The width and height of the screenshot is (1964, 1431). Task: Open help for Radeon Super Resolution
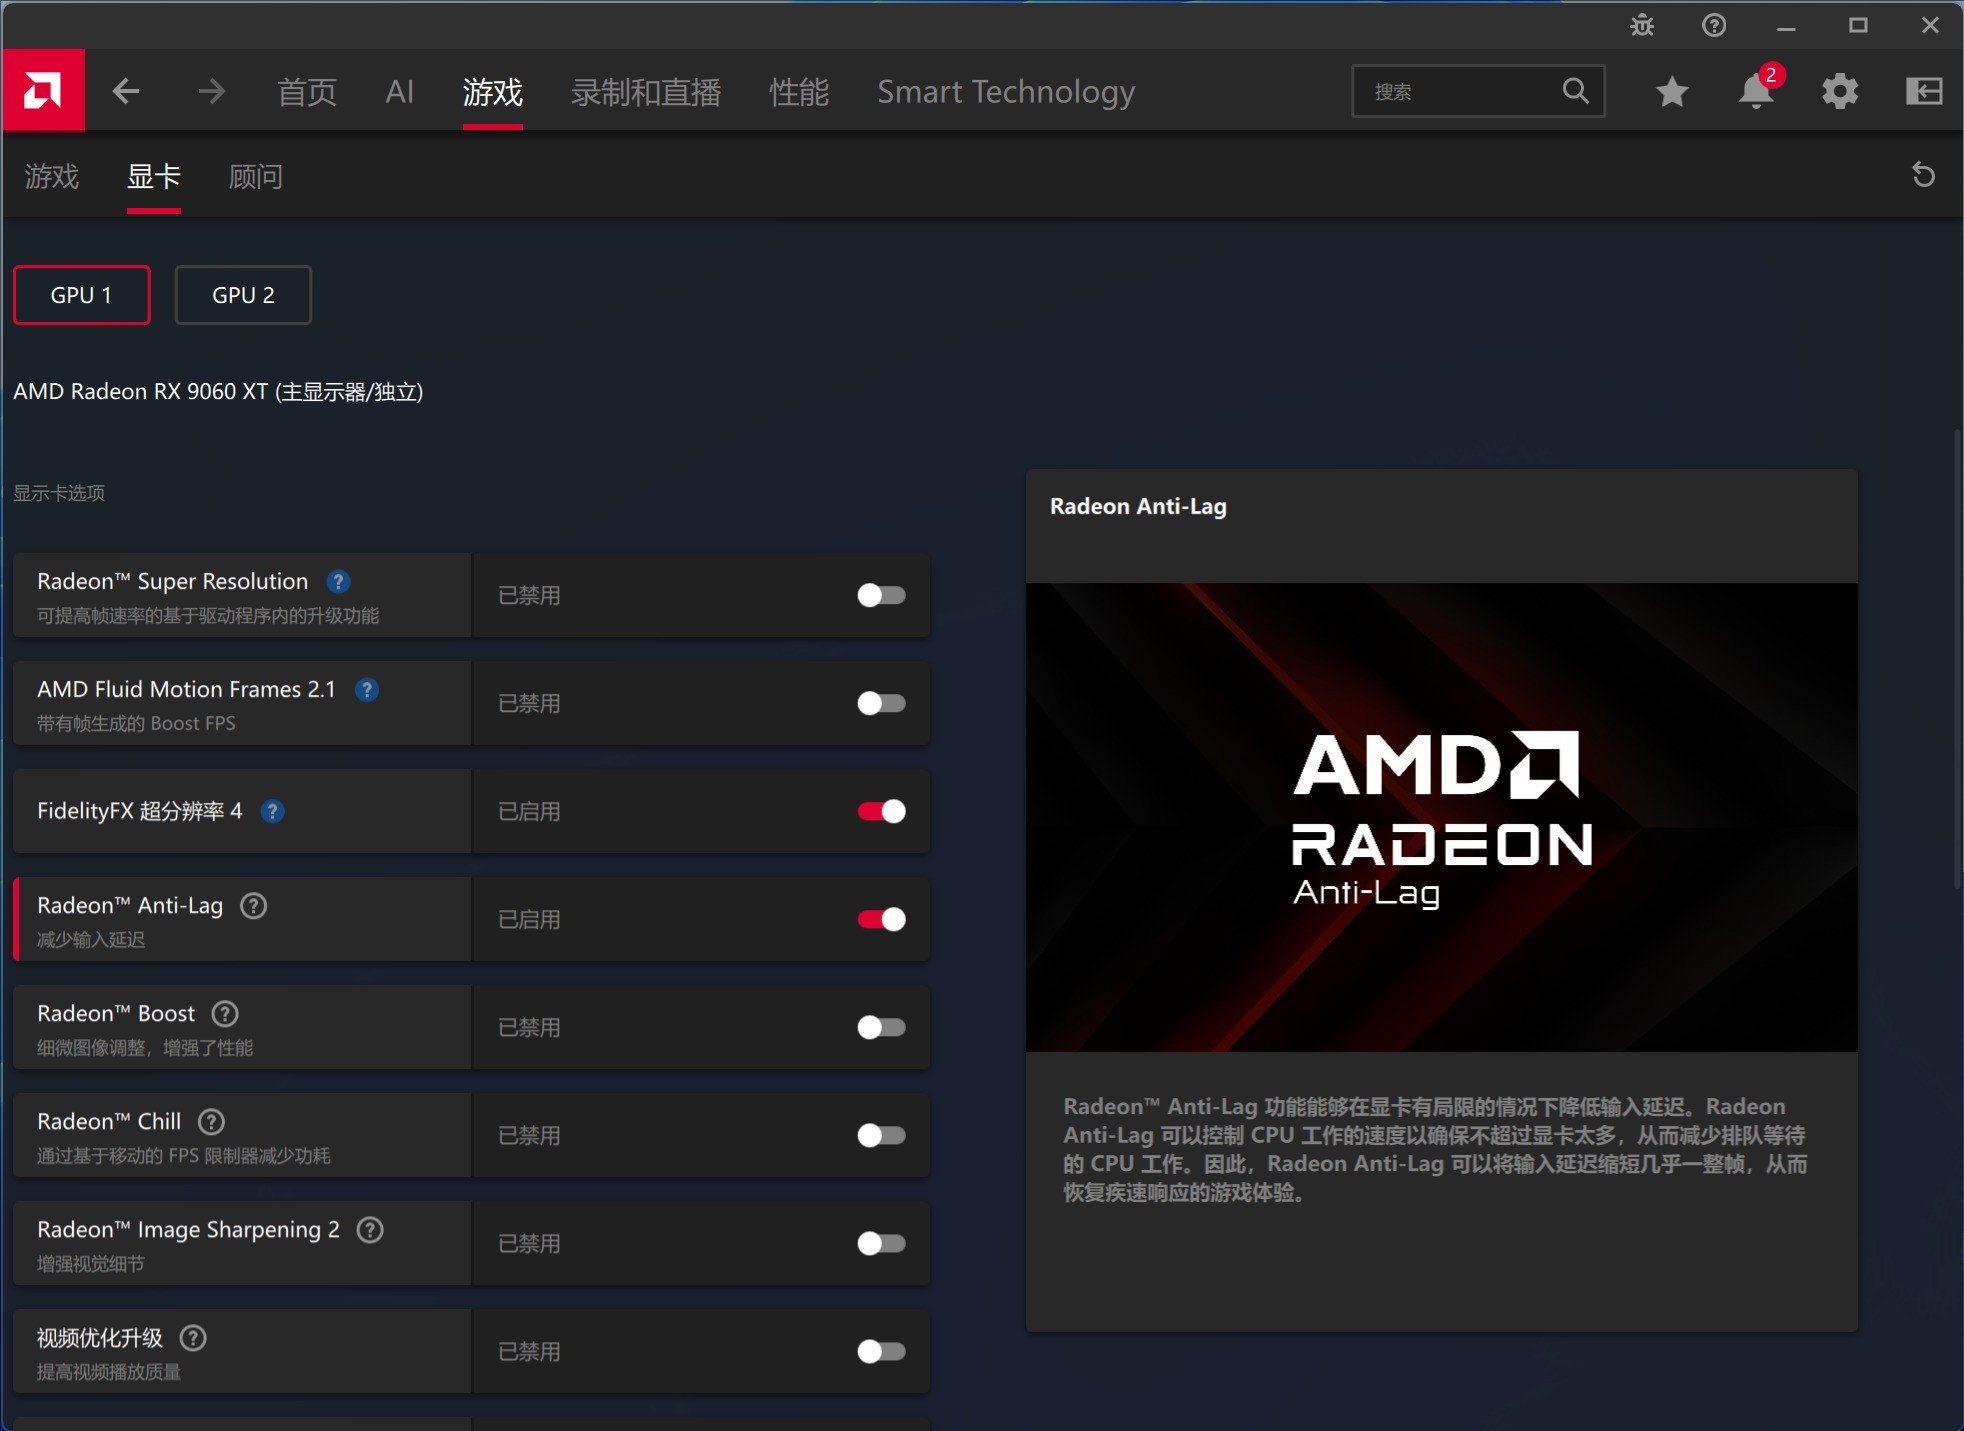[x=338, y=582]
